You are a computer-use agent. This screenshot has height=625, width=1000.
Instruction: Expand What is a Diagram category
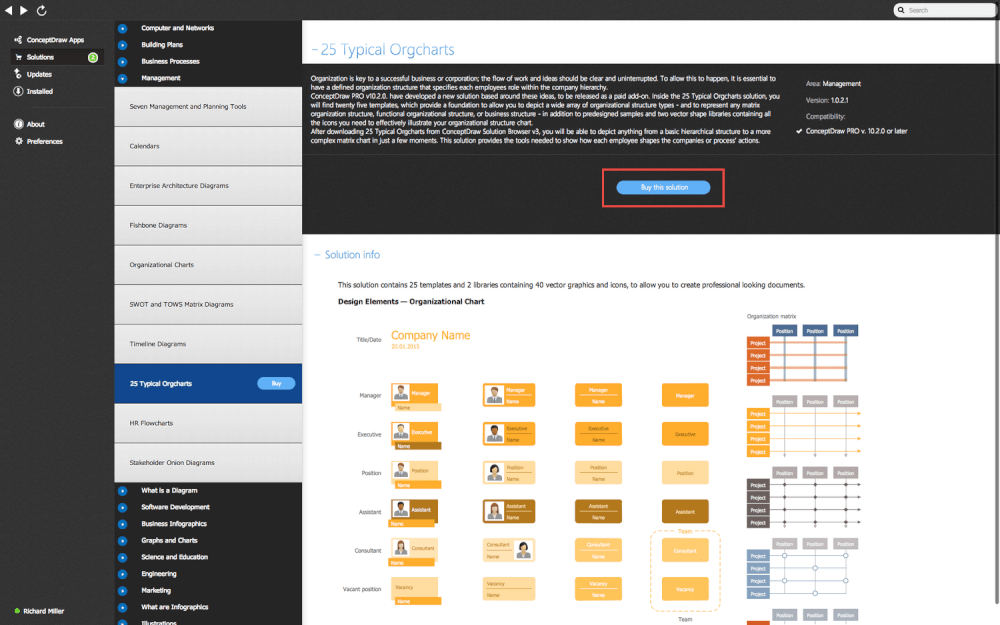pos(122,491)
